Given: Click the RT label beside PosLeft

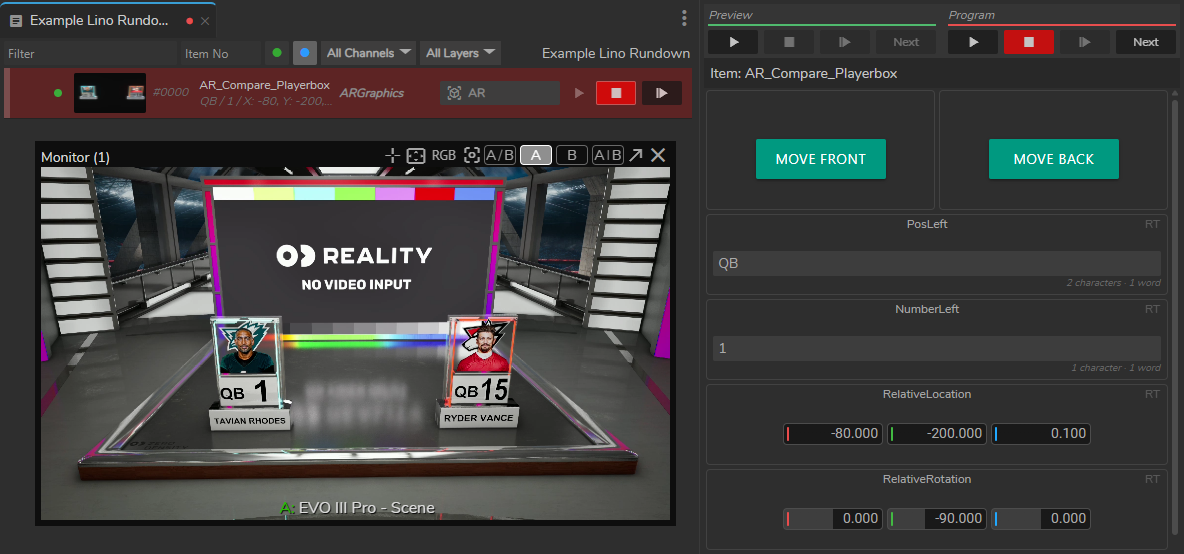Looking at the screenshot, I should tap(1152, 224).
